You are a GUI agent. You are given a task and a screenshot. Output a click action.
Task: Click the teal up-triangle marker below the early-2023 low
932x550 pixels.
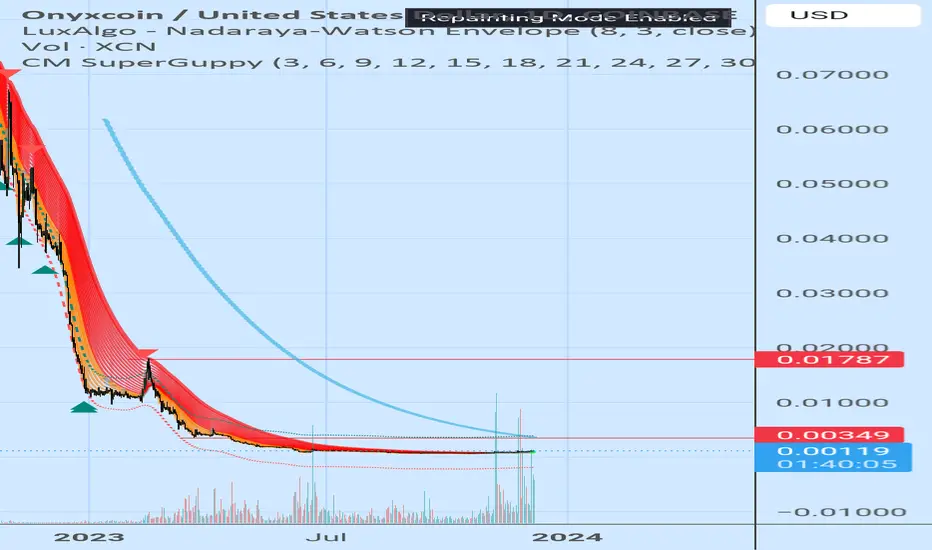click(84, 407)
